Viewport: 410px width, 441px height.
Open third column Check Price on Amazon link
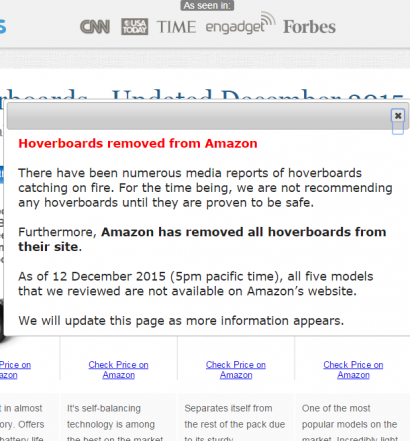click(236, 370)
